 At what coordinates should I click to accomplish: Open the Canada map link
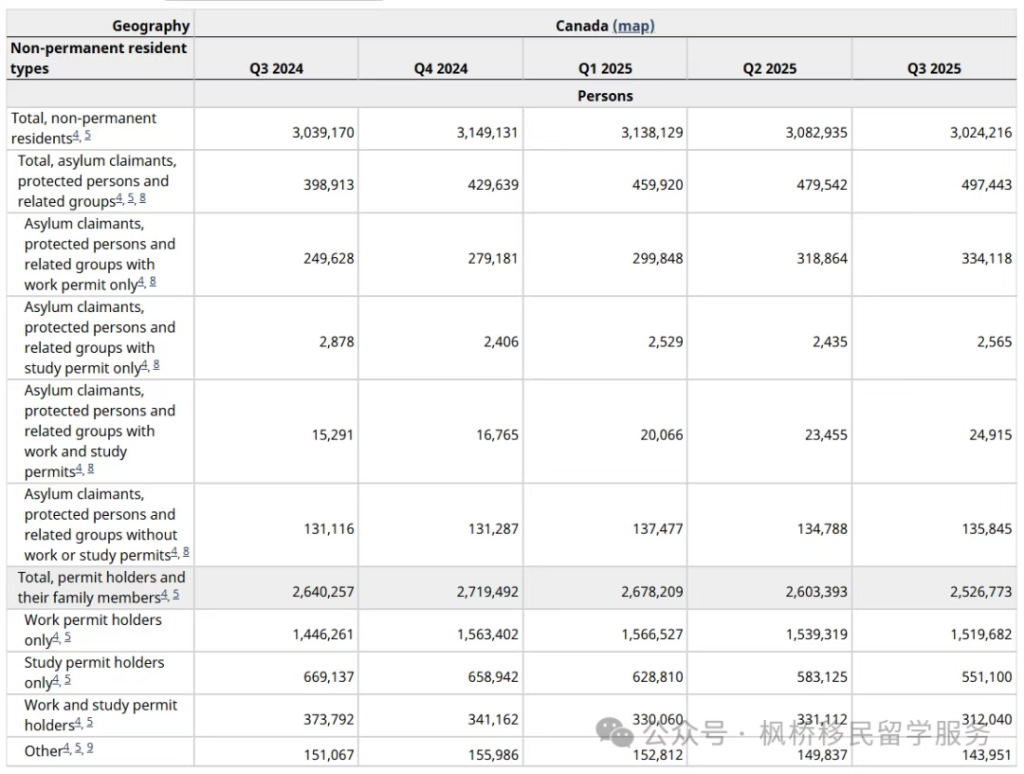click(x=633, y=26)
